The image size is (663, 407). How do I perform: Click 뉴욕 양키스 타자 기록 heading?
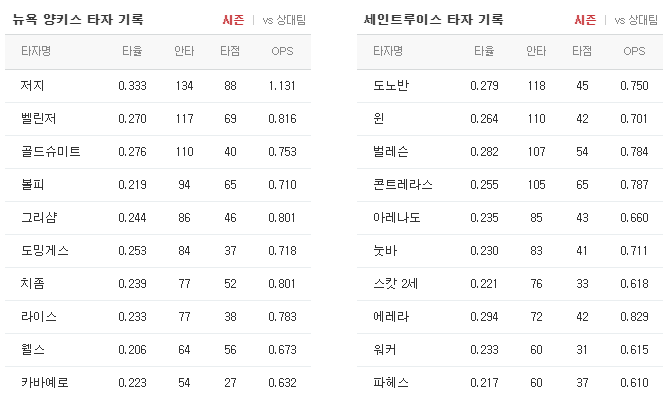(78, 19)
